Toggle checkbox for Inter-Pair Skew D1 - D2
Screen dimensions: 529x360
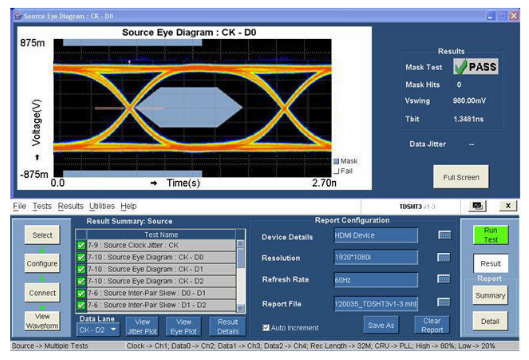(81, 305)
